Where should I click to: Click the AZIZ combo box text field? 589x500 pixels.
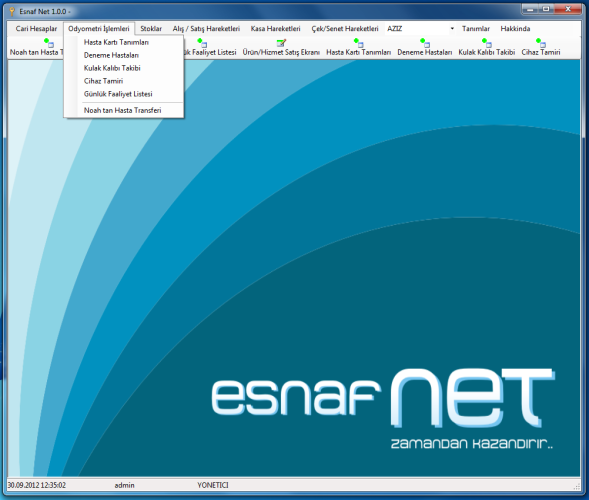click(x=417, y=29)
